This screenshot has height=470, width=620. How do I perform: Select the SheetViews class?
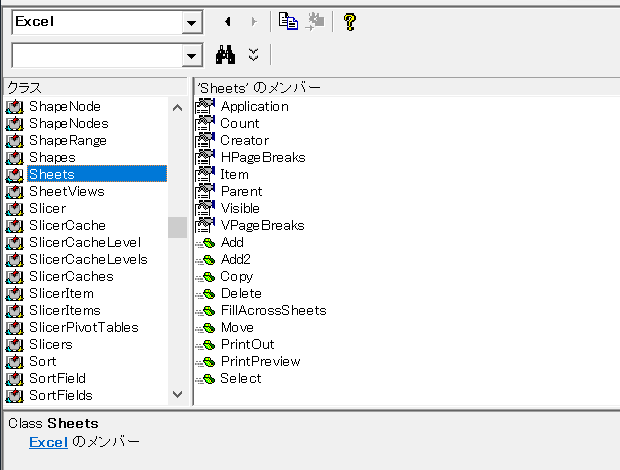[67, 191]
